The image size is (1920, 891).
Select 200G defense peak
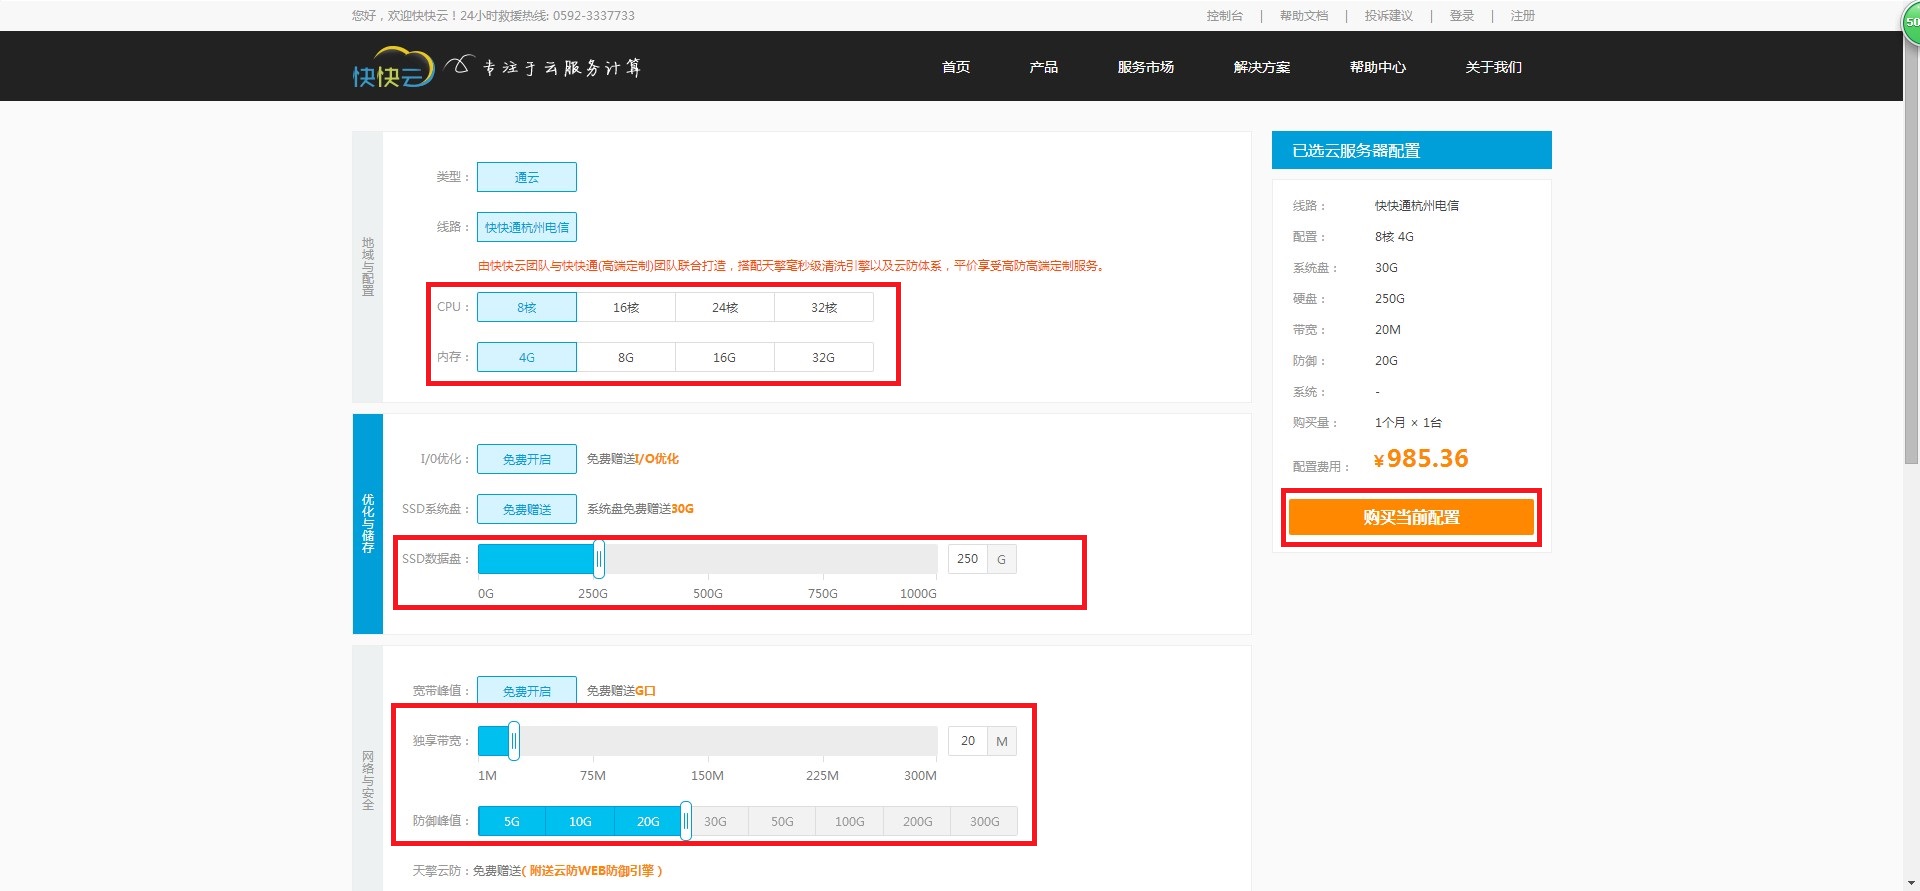tap(917, 821)
